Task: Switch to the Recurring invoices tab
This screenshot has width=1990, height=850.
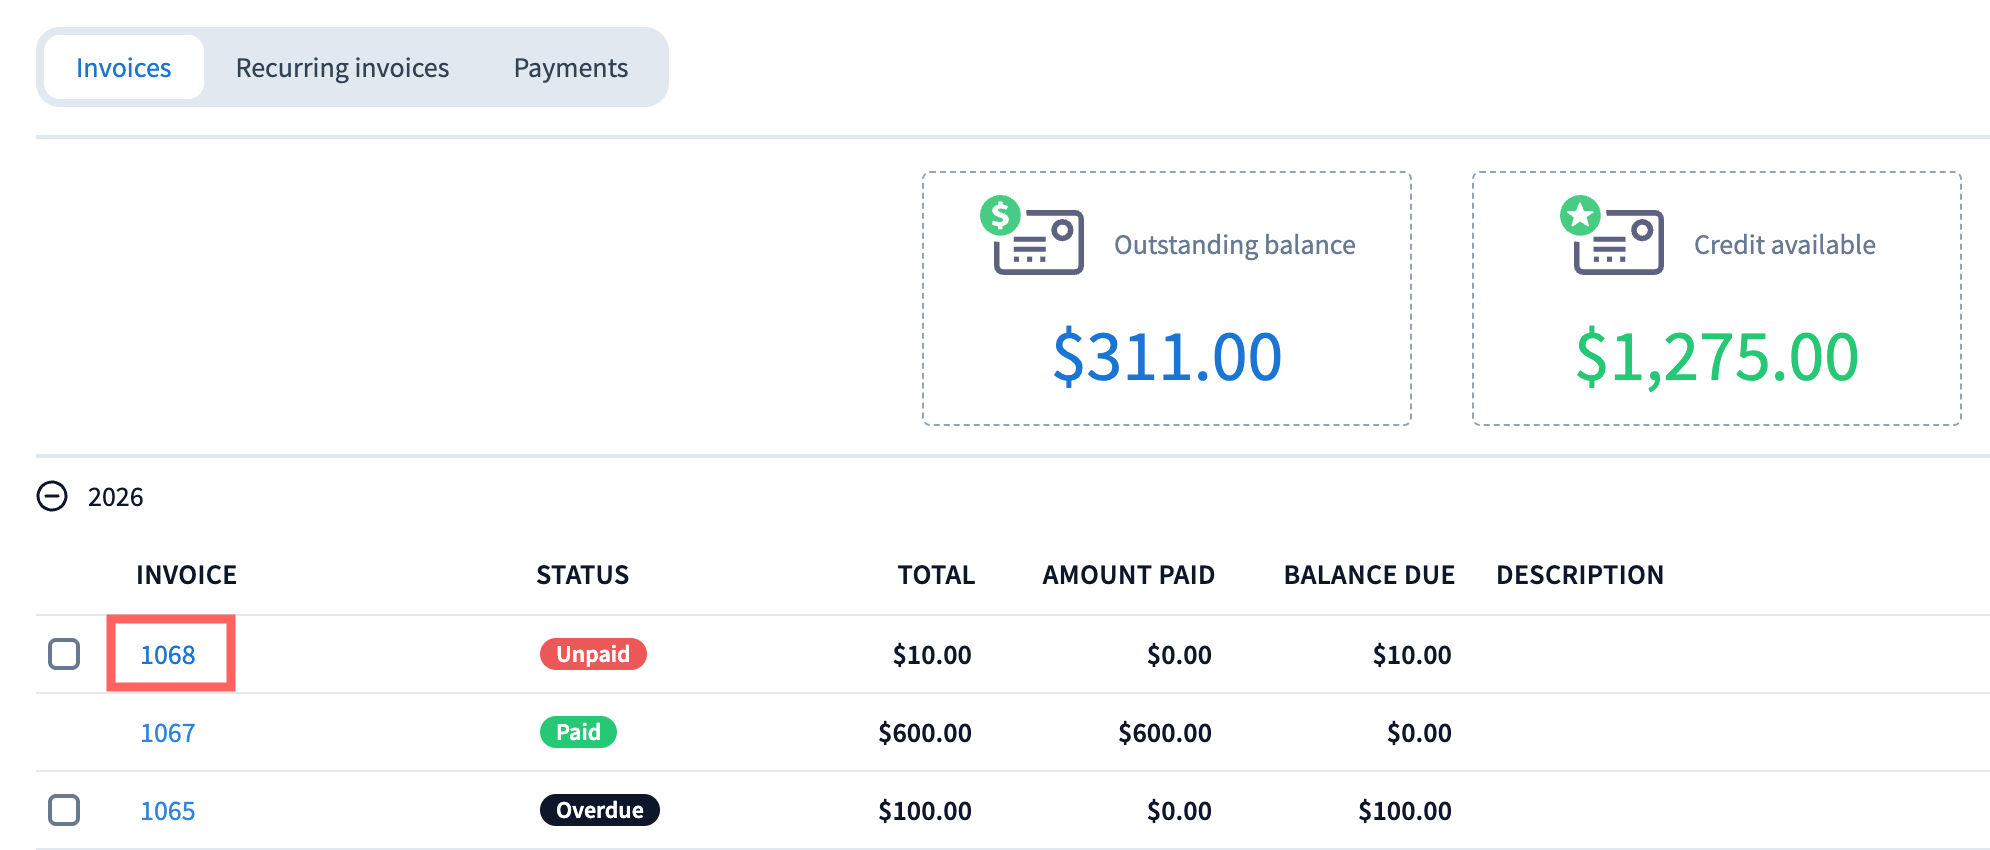Action: (342, 68)
